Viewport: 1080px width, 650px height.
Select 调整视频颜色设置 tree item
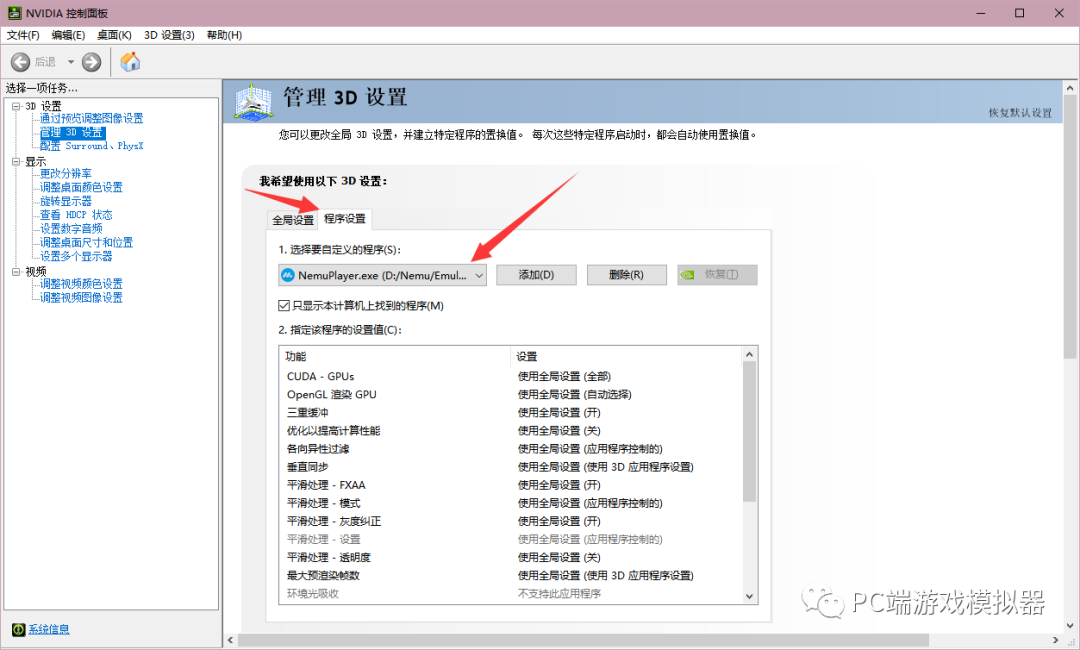[81, 284]
